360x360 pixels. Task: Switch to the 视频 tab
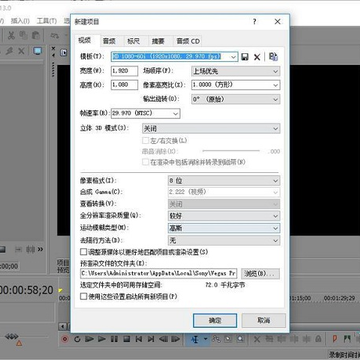(85, 40)
